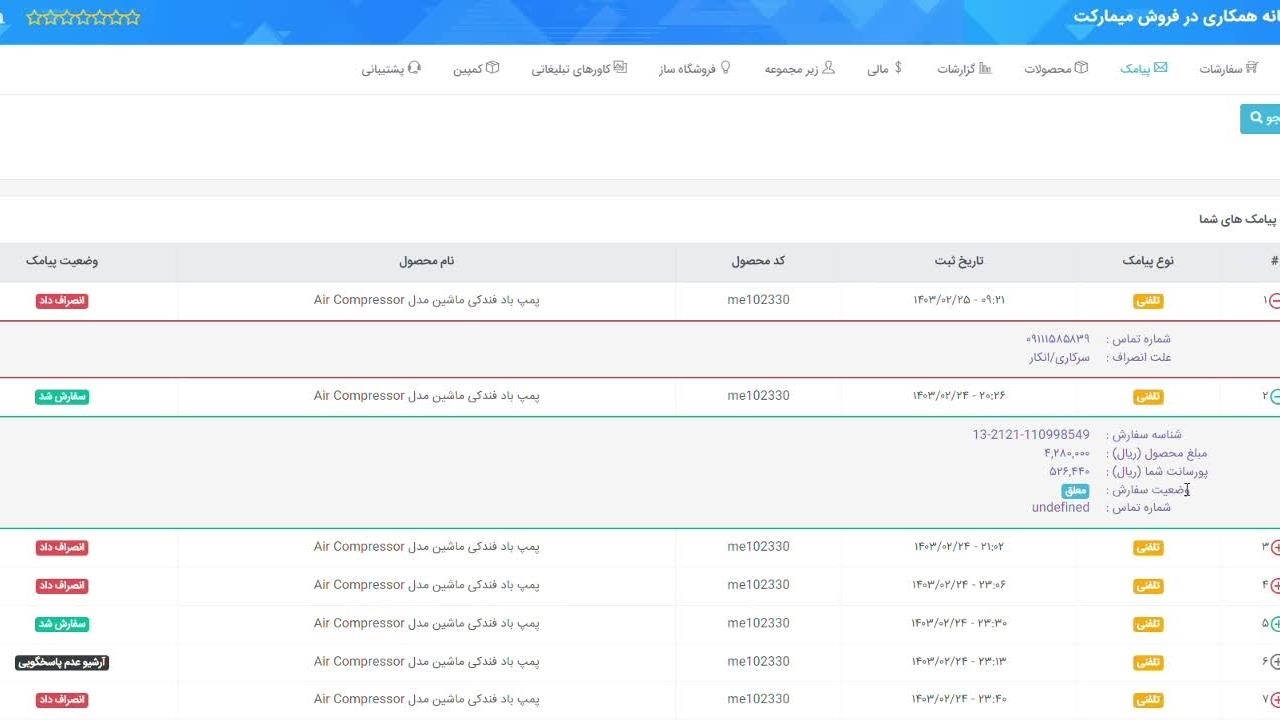This screenshot has width=1280, height=720.
Task: Open order ID 13-2121-110998549
Action: tap(1030, 435)
